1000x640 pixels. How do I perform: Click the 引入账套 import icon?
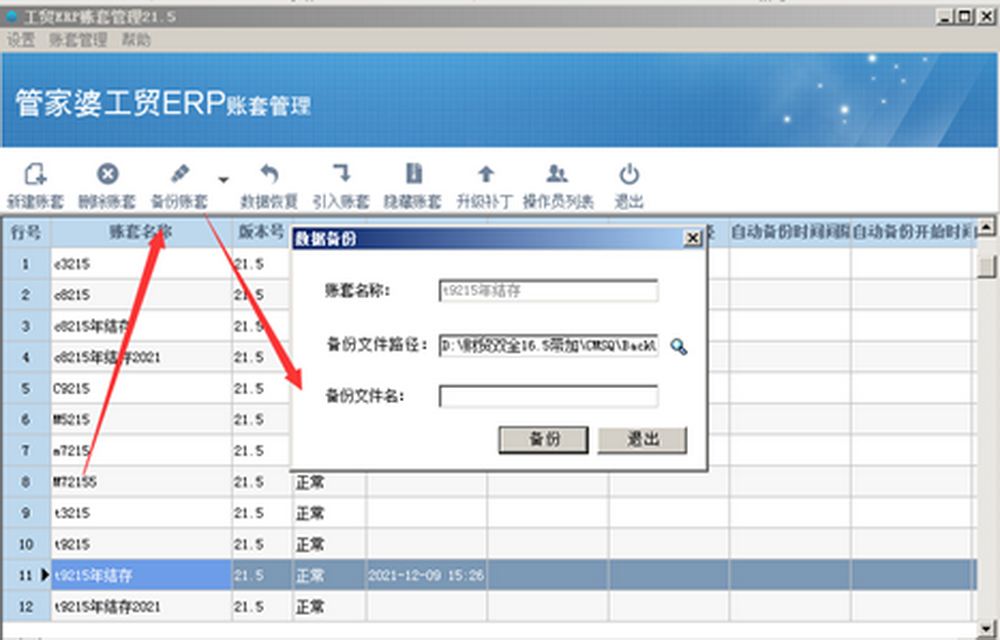pyautogui.click(x=341, y=174)
